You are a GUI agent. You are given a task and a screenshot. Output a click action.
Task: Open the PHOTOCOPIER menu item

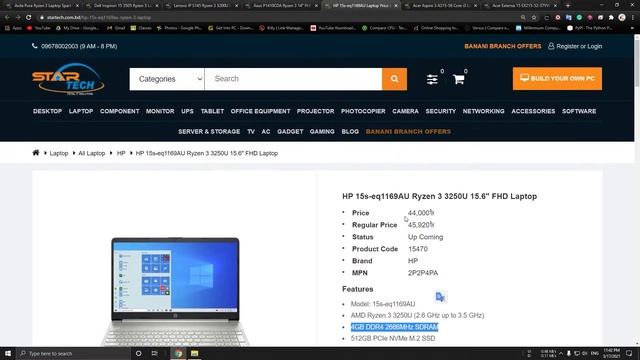coord(363,111)
